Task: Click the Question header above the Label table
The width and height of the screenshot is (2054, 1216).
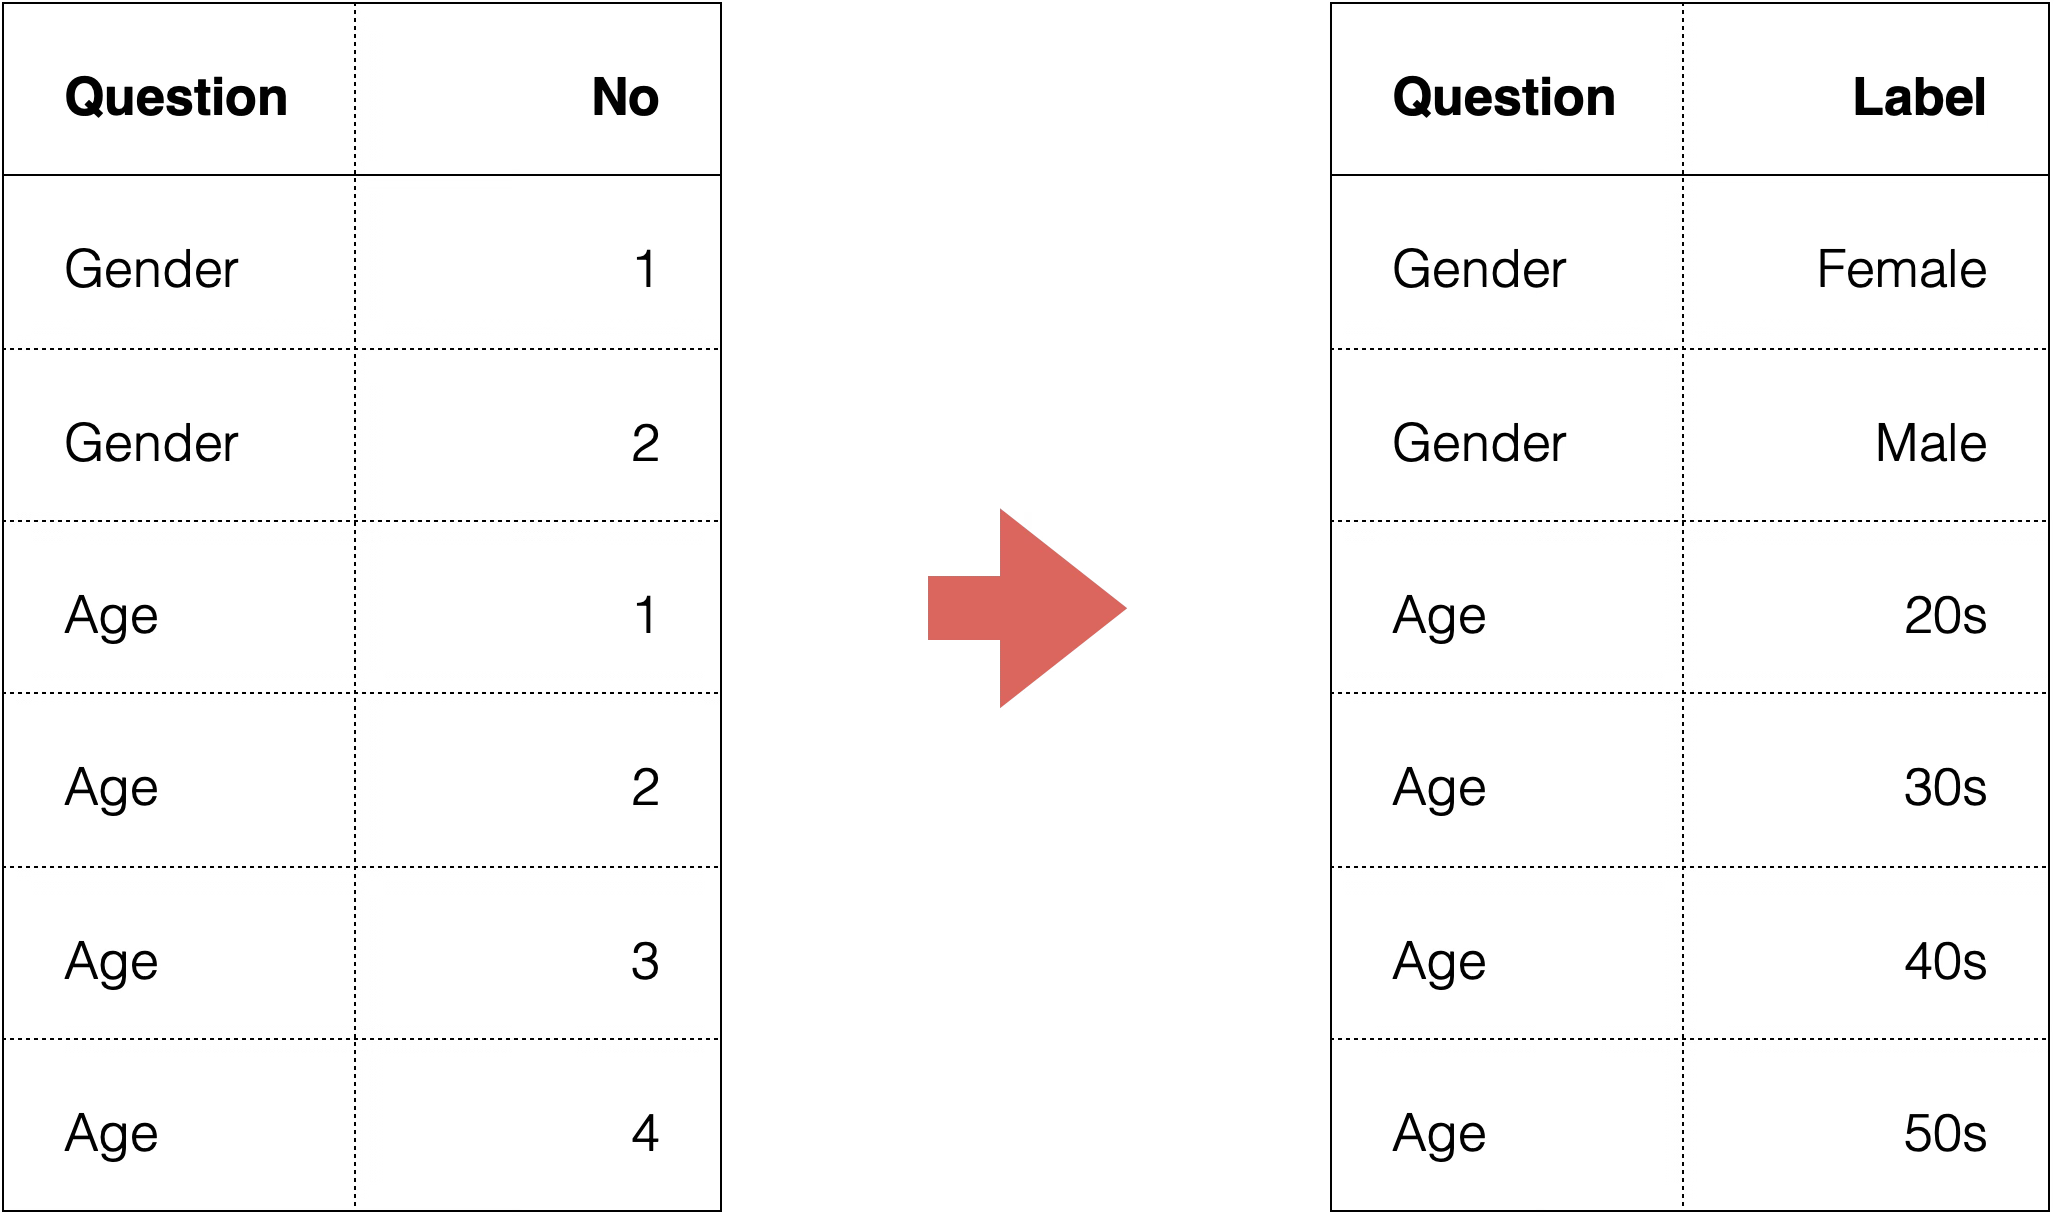Action: [x=1503, y=97]
